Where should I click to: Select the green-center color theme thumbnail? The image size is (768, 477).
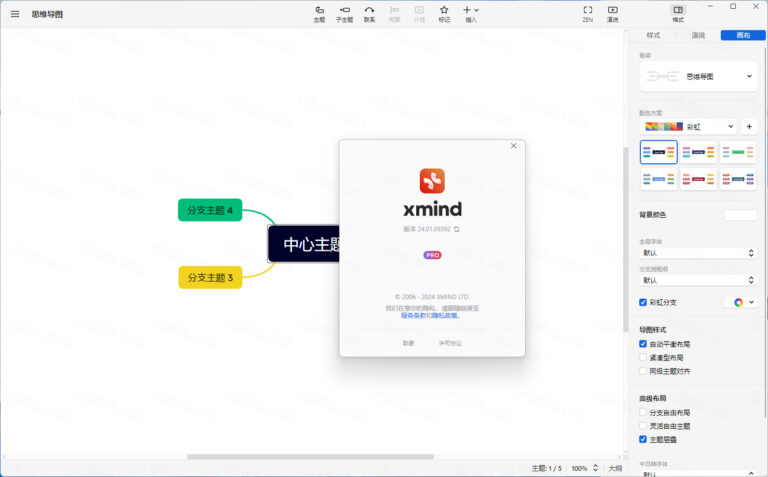(x=738, y=152)
